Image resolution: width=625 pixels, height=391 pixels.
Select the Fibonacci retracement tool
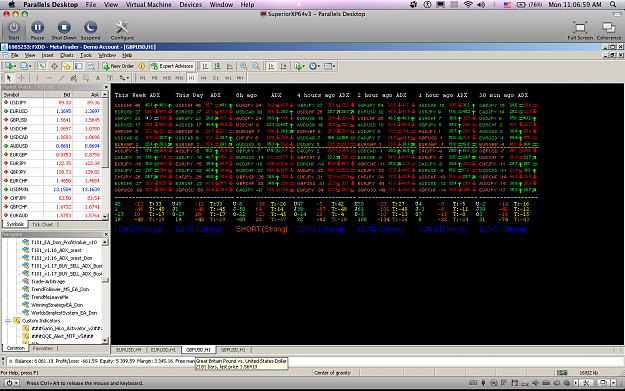click(x=86, y=78)
